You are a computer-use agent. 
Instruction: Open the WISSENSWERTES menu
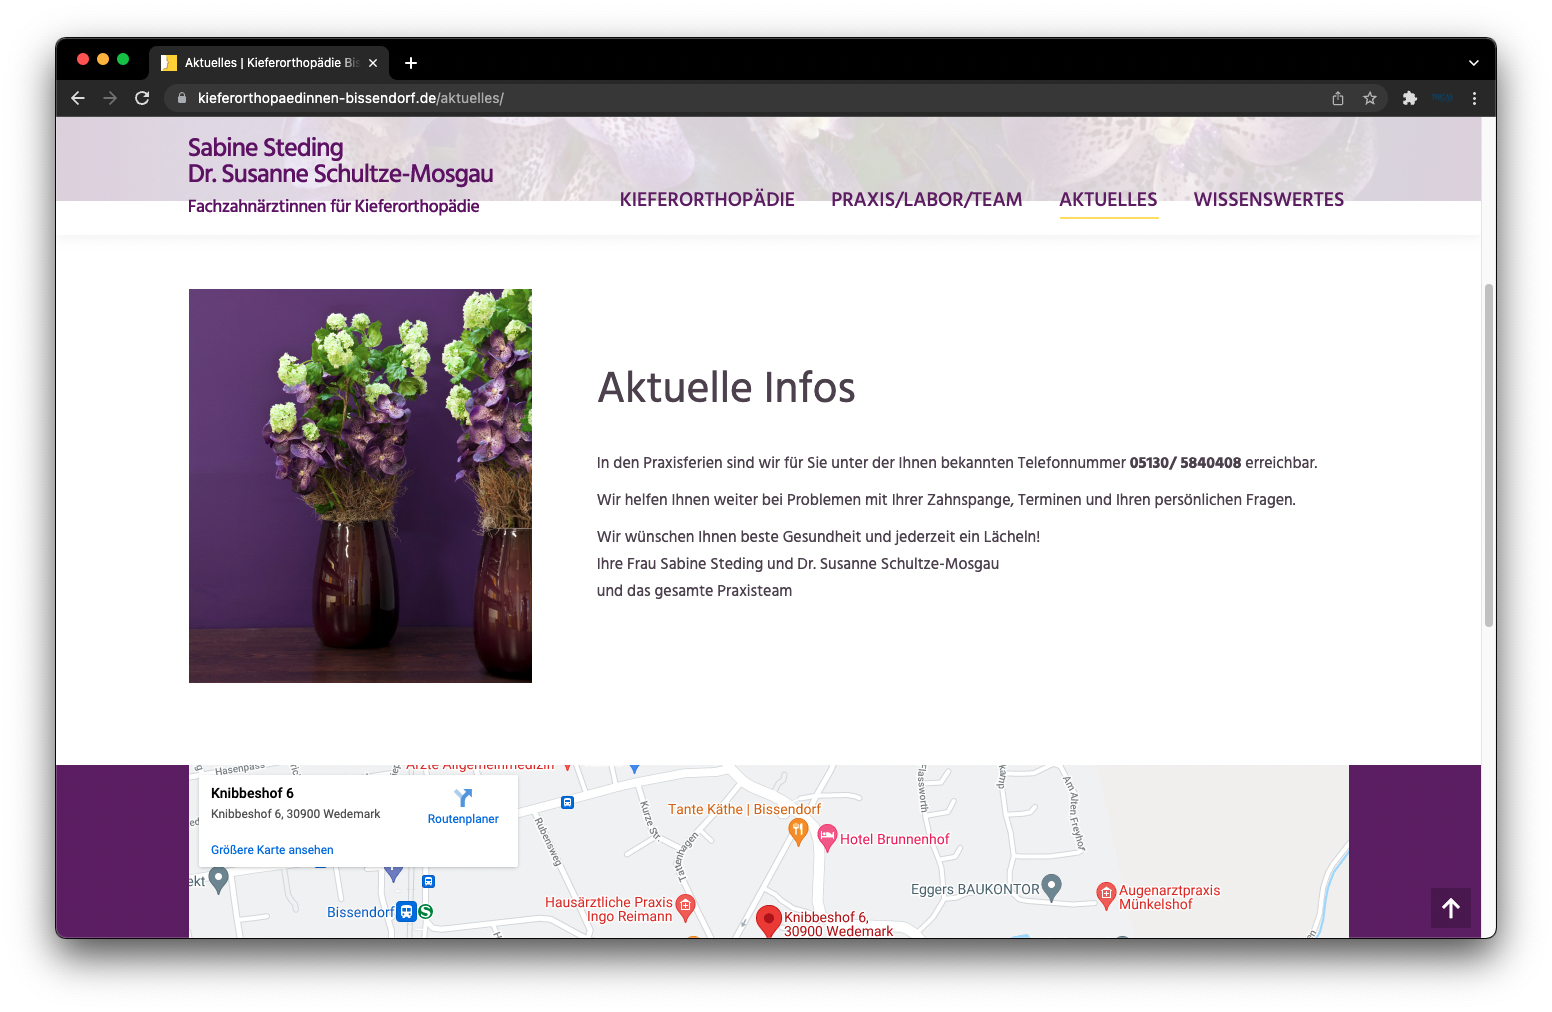pos(1268,199)
